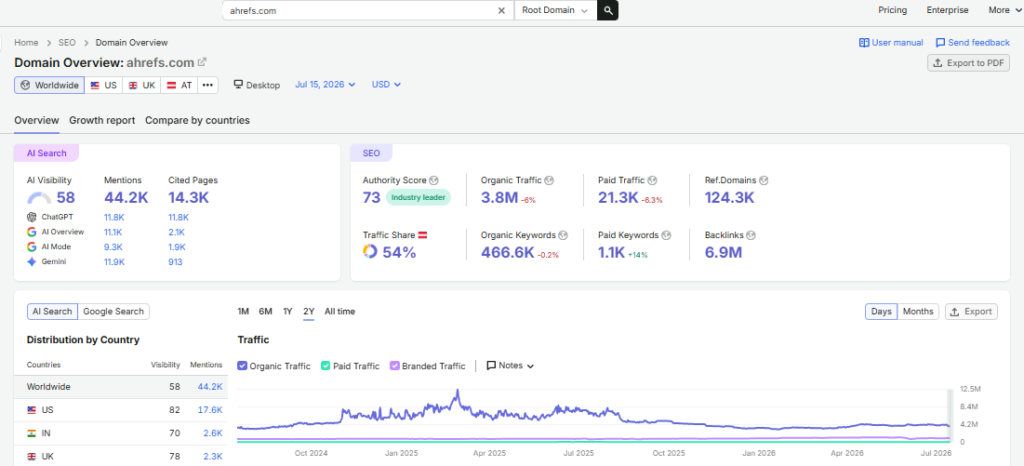The height and width of the screenshot is (466, 1024).
Task: Set chart range to 1Y
Action: tap(287, 311)
